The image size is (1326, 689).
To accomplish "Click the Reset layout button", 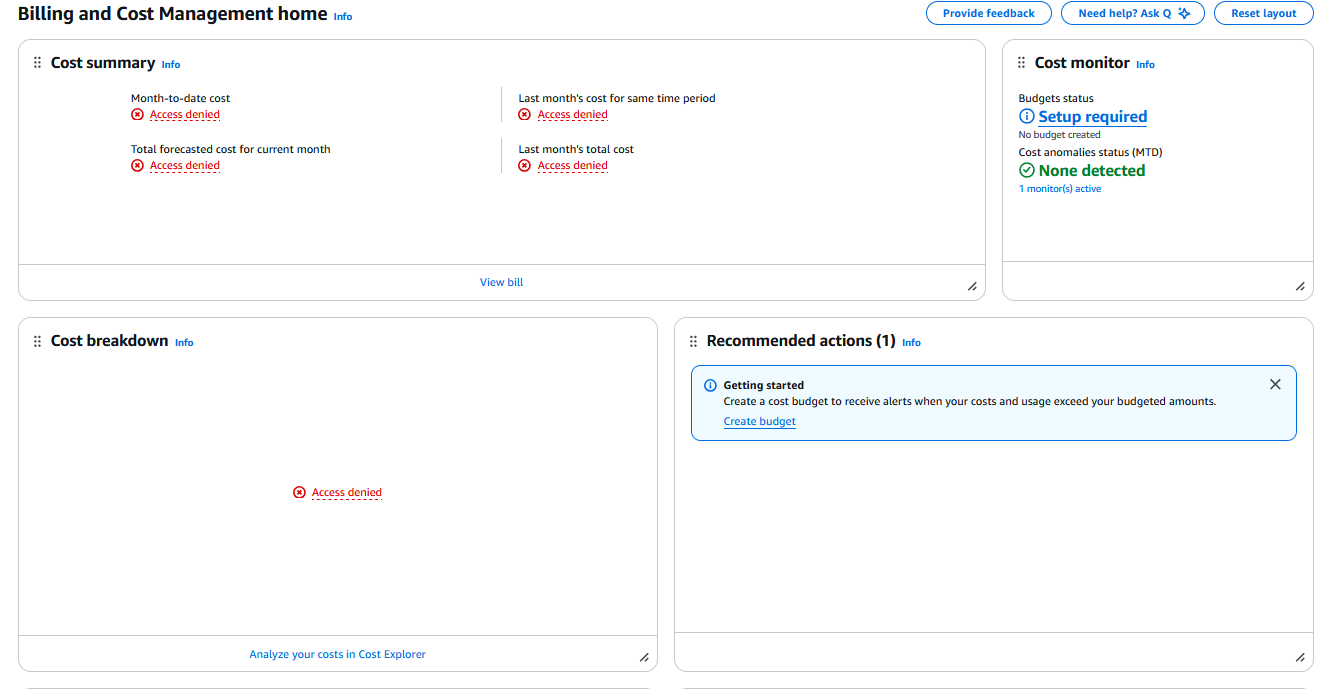I will [x=1263, y=14].
